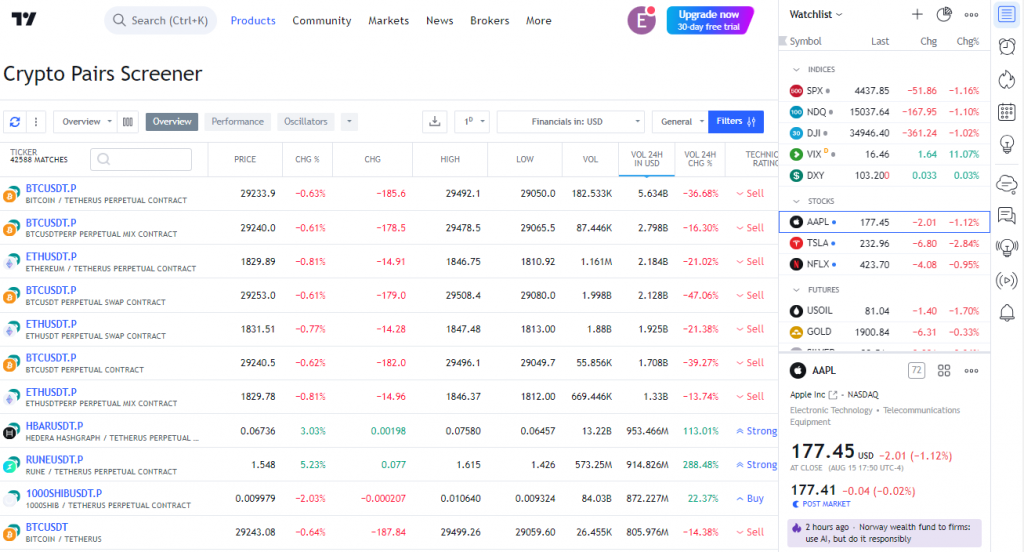Screen dimensions: 1024x552
Task: Click the Search (Ctrl+K) field
Action: click(161, 20)
